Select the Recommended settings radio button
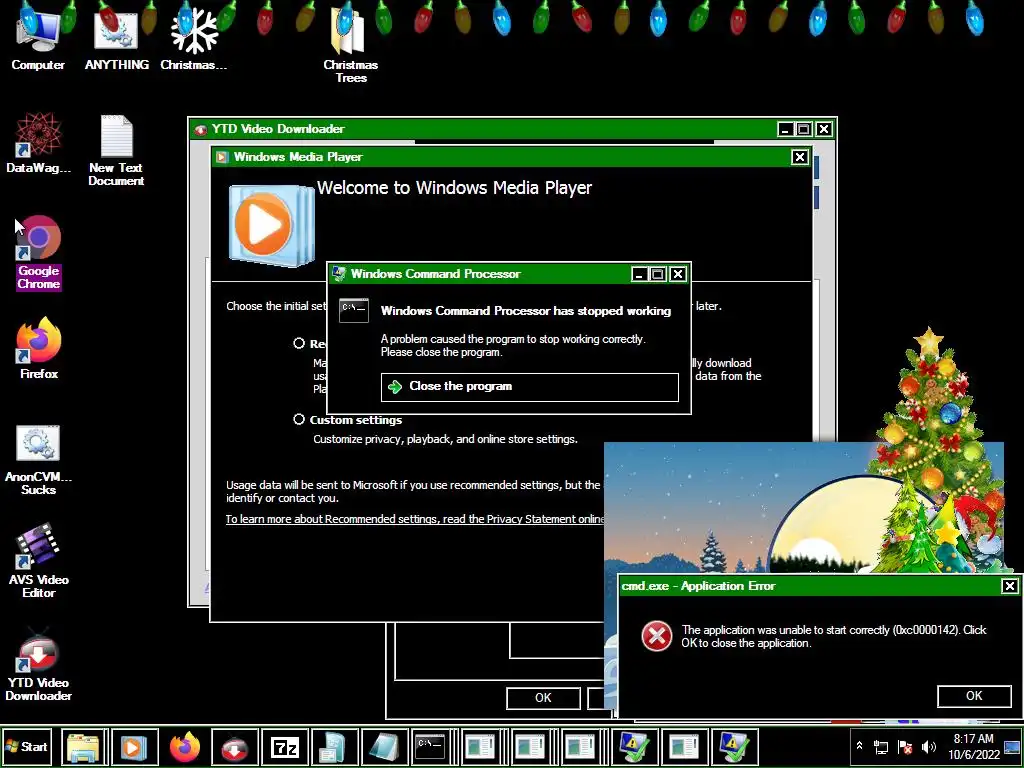 pyautogui.click(x=299, y=343)
